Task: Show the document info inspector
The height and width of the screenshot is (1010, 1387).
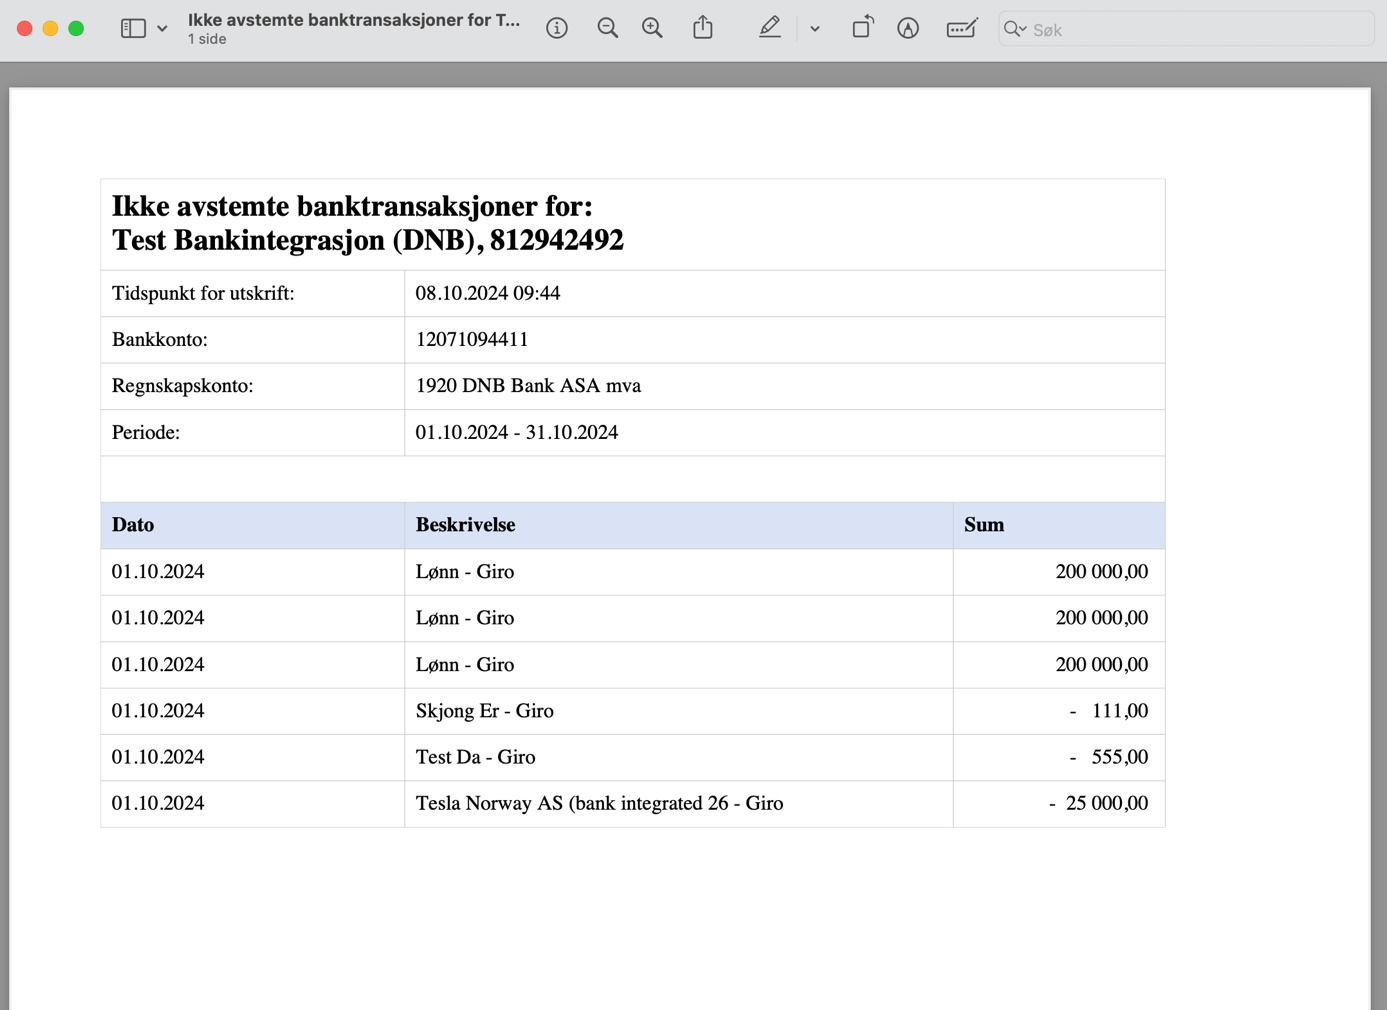Action: pyautogui.click(x=557, y=29)
